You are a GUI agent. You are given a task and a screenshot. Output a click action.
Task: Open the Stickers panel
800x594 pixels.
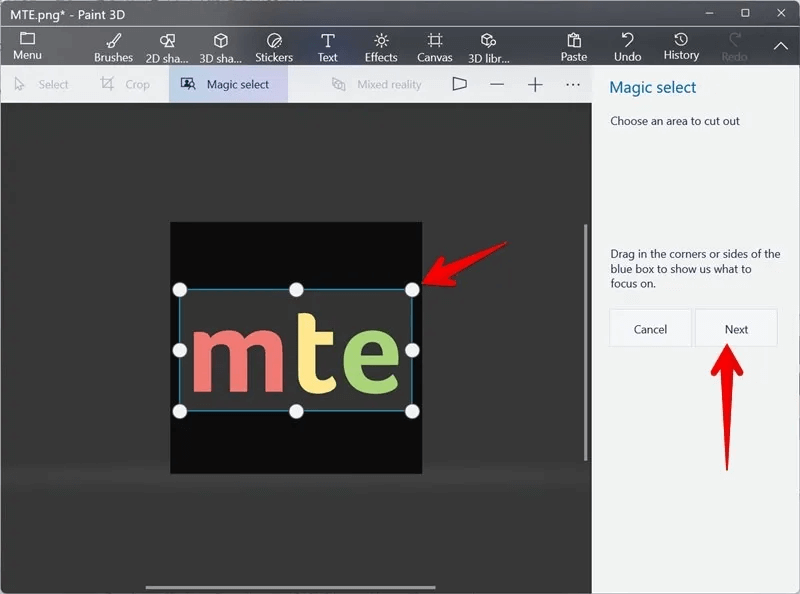pos(274,46)
